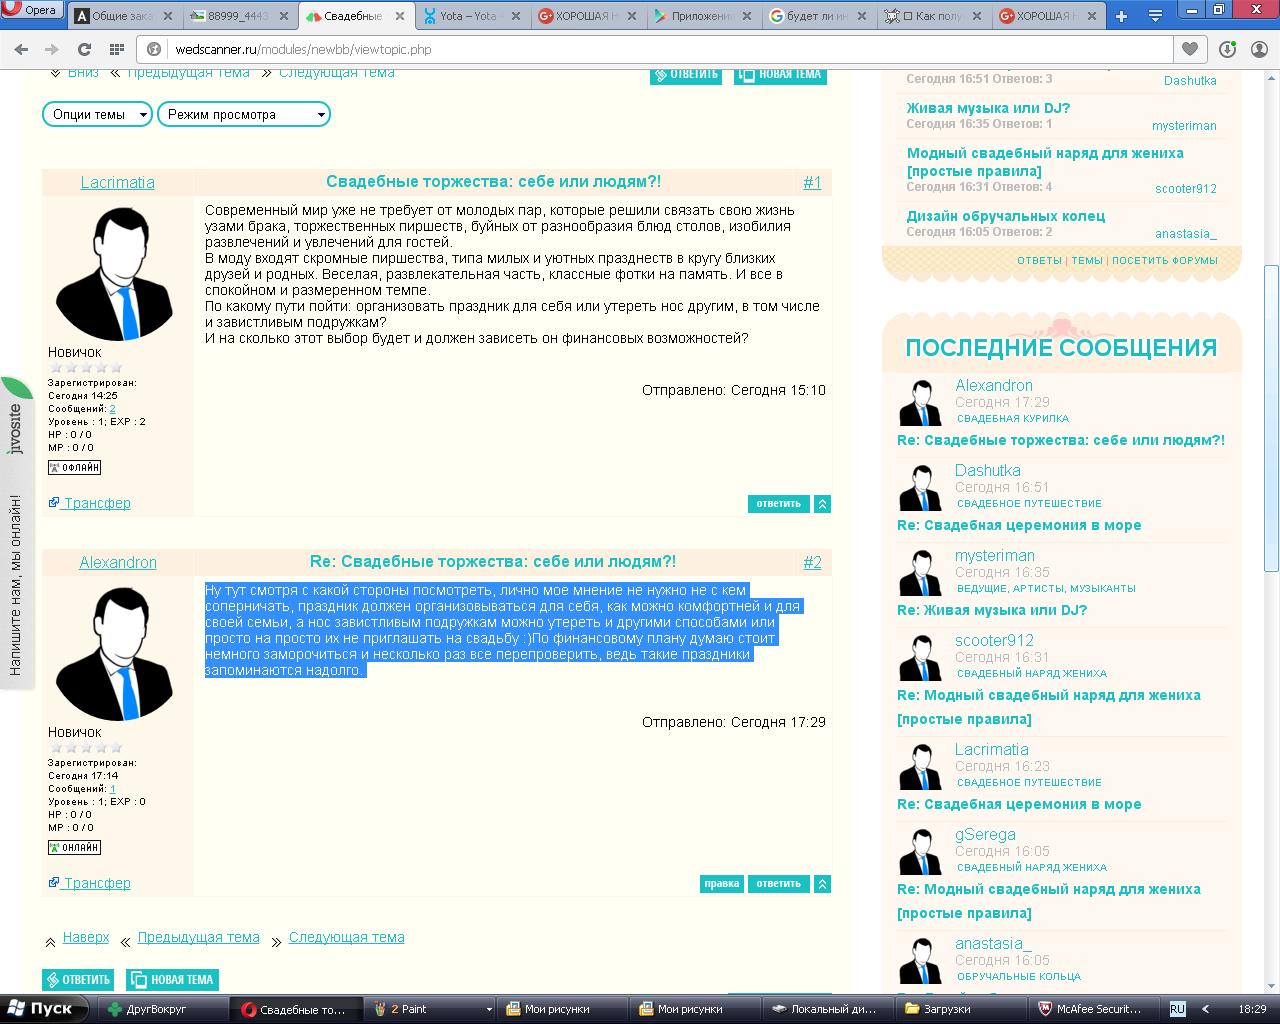Image resolution: width=1280 pixels, height=1024 pixels.
Task: Click the top НОВАЯ ТЕМА button
Action: coord(780,74)
